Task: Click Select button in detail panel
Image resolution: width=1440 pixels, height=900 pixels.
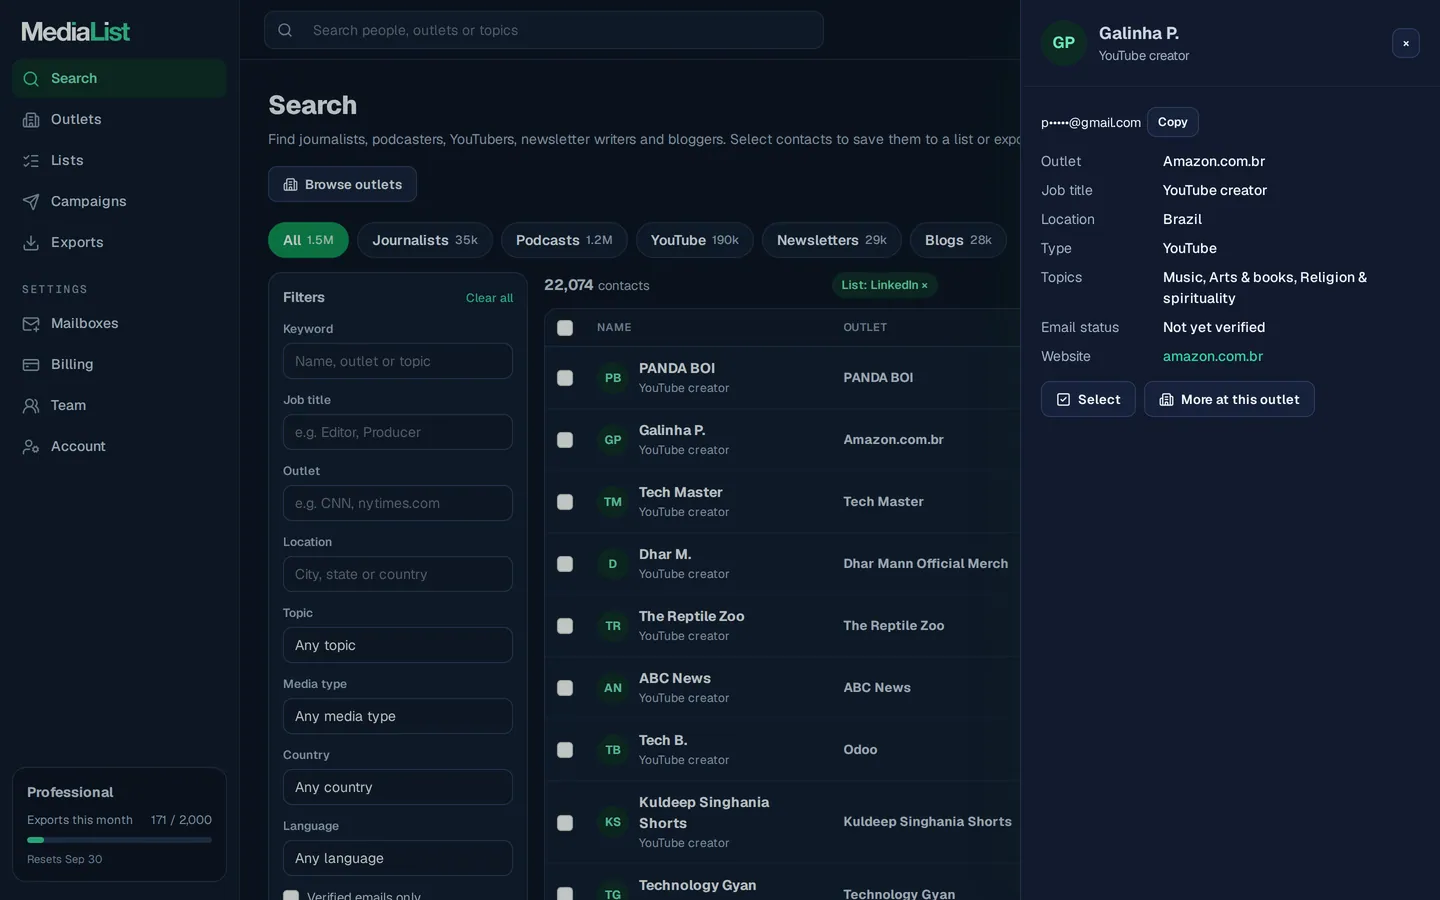Action: (x=1088, y=399)
